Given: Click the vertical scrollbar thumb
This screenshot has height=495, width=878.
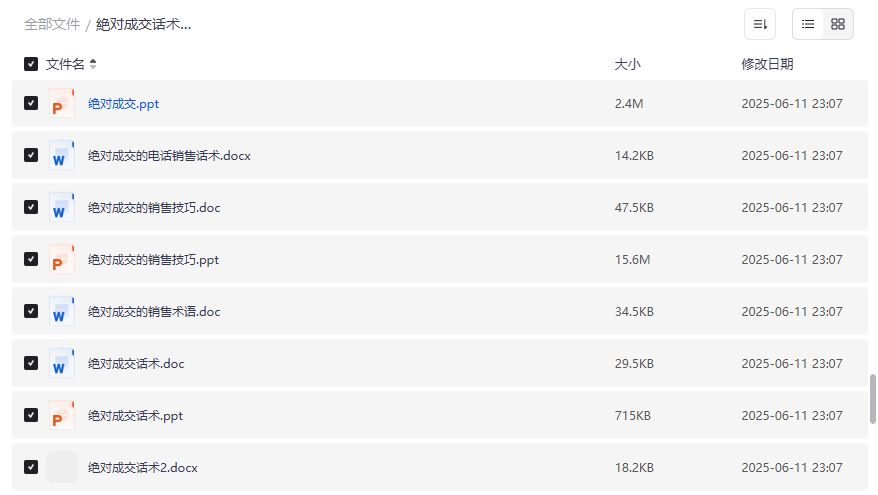Looking at the screenshot, I should click(872, 399).
